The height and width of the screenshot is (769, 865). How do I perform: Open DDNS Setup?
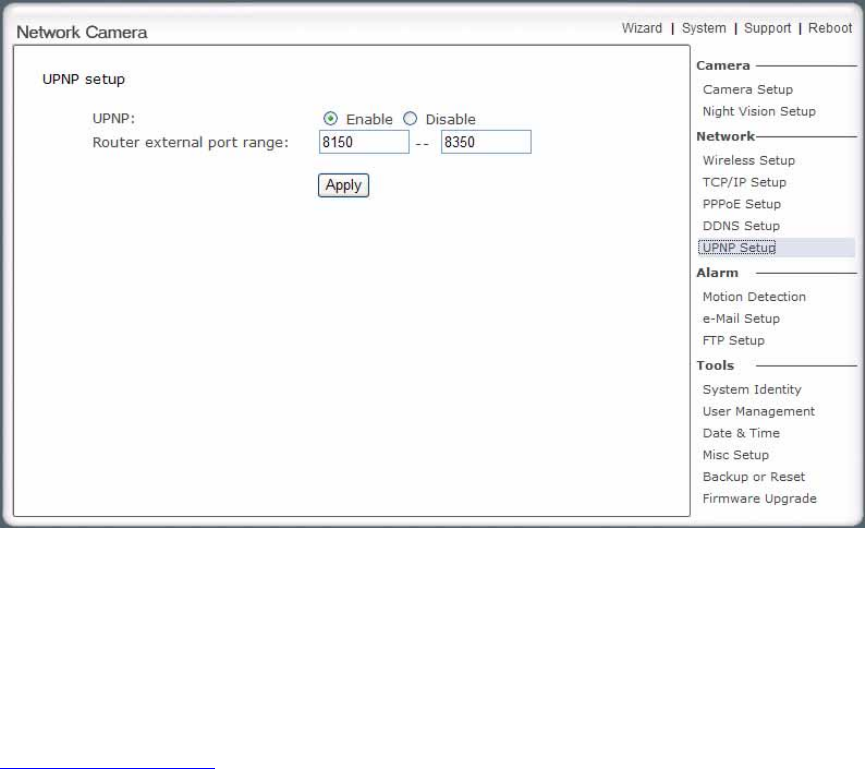(741, 226)
